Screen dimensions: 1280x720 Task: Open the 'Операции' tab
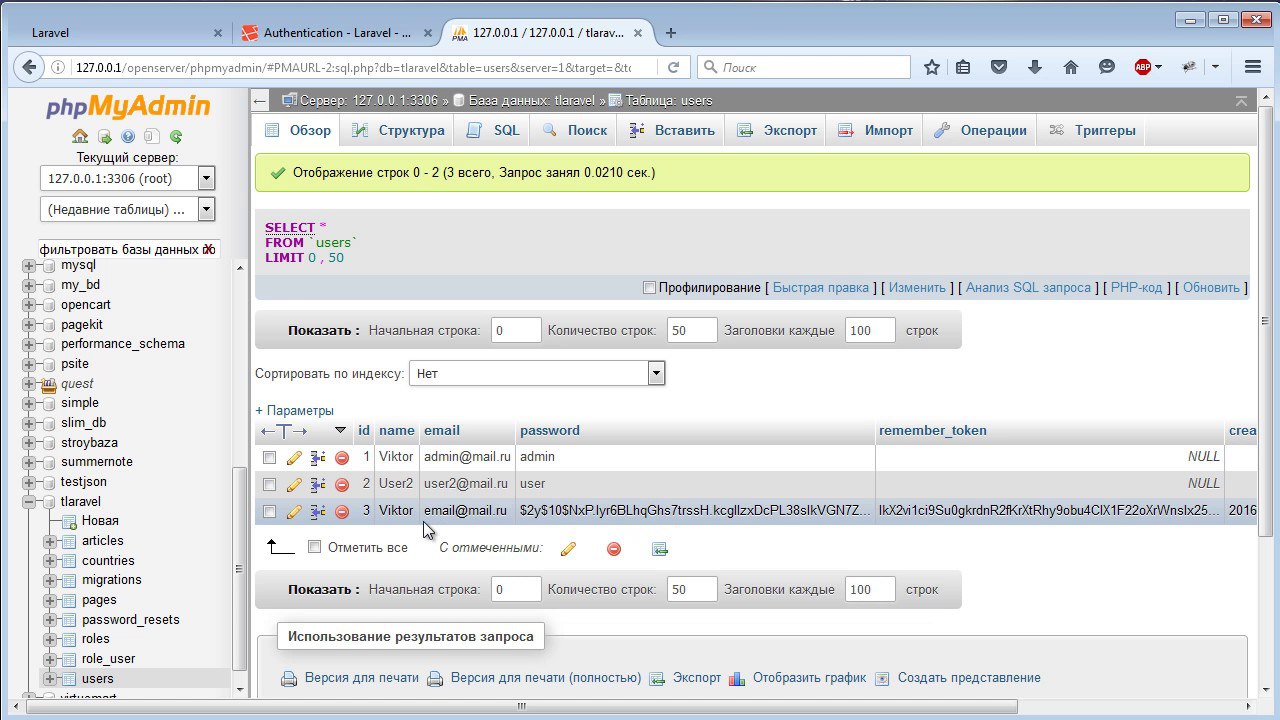[980, 130]
